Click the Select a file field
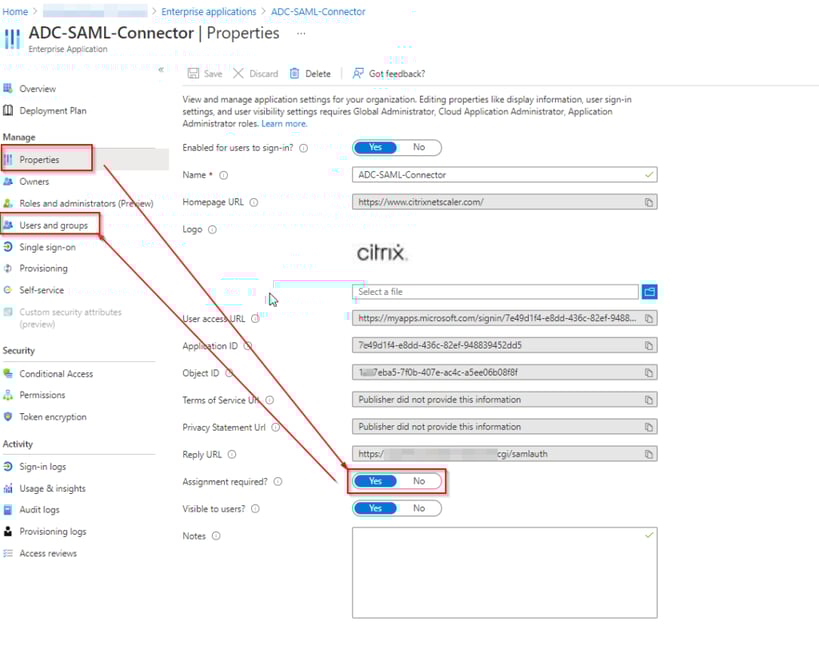Image resolution: width=819 pixels, height=653 pixels. pos(495,292)
